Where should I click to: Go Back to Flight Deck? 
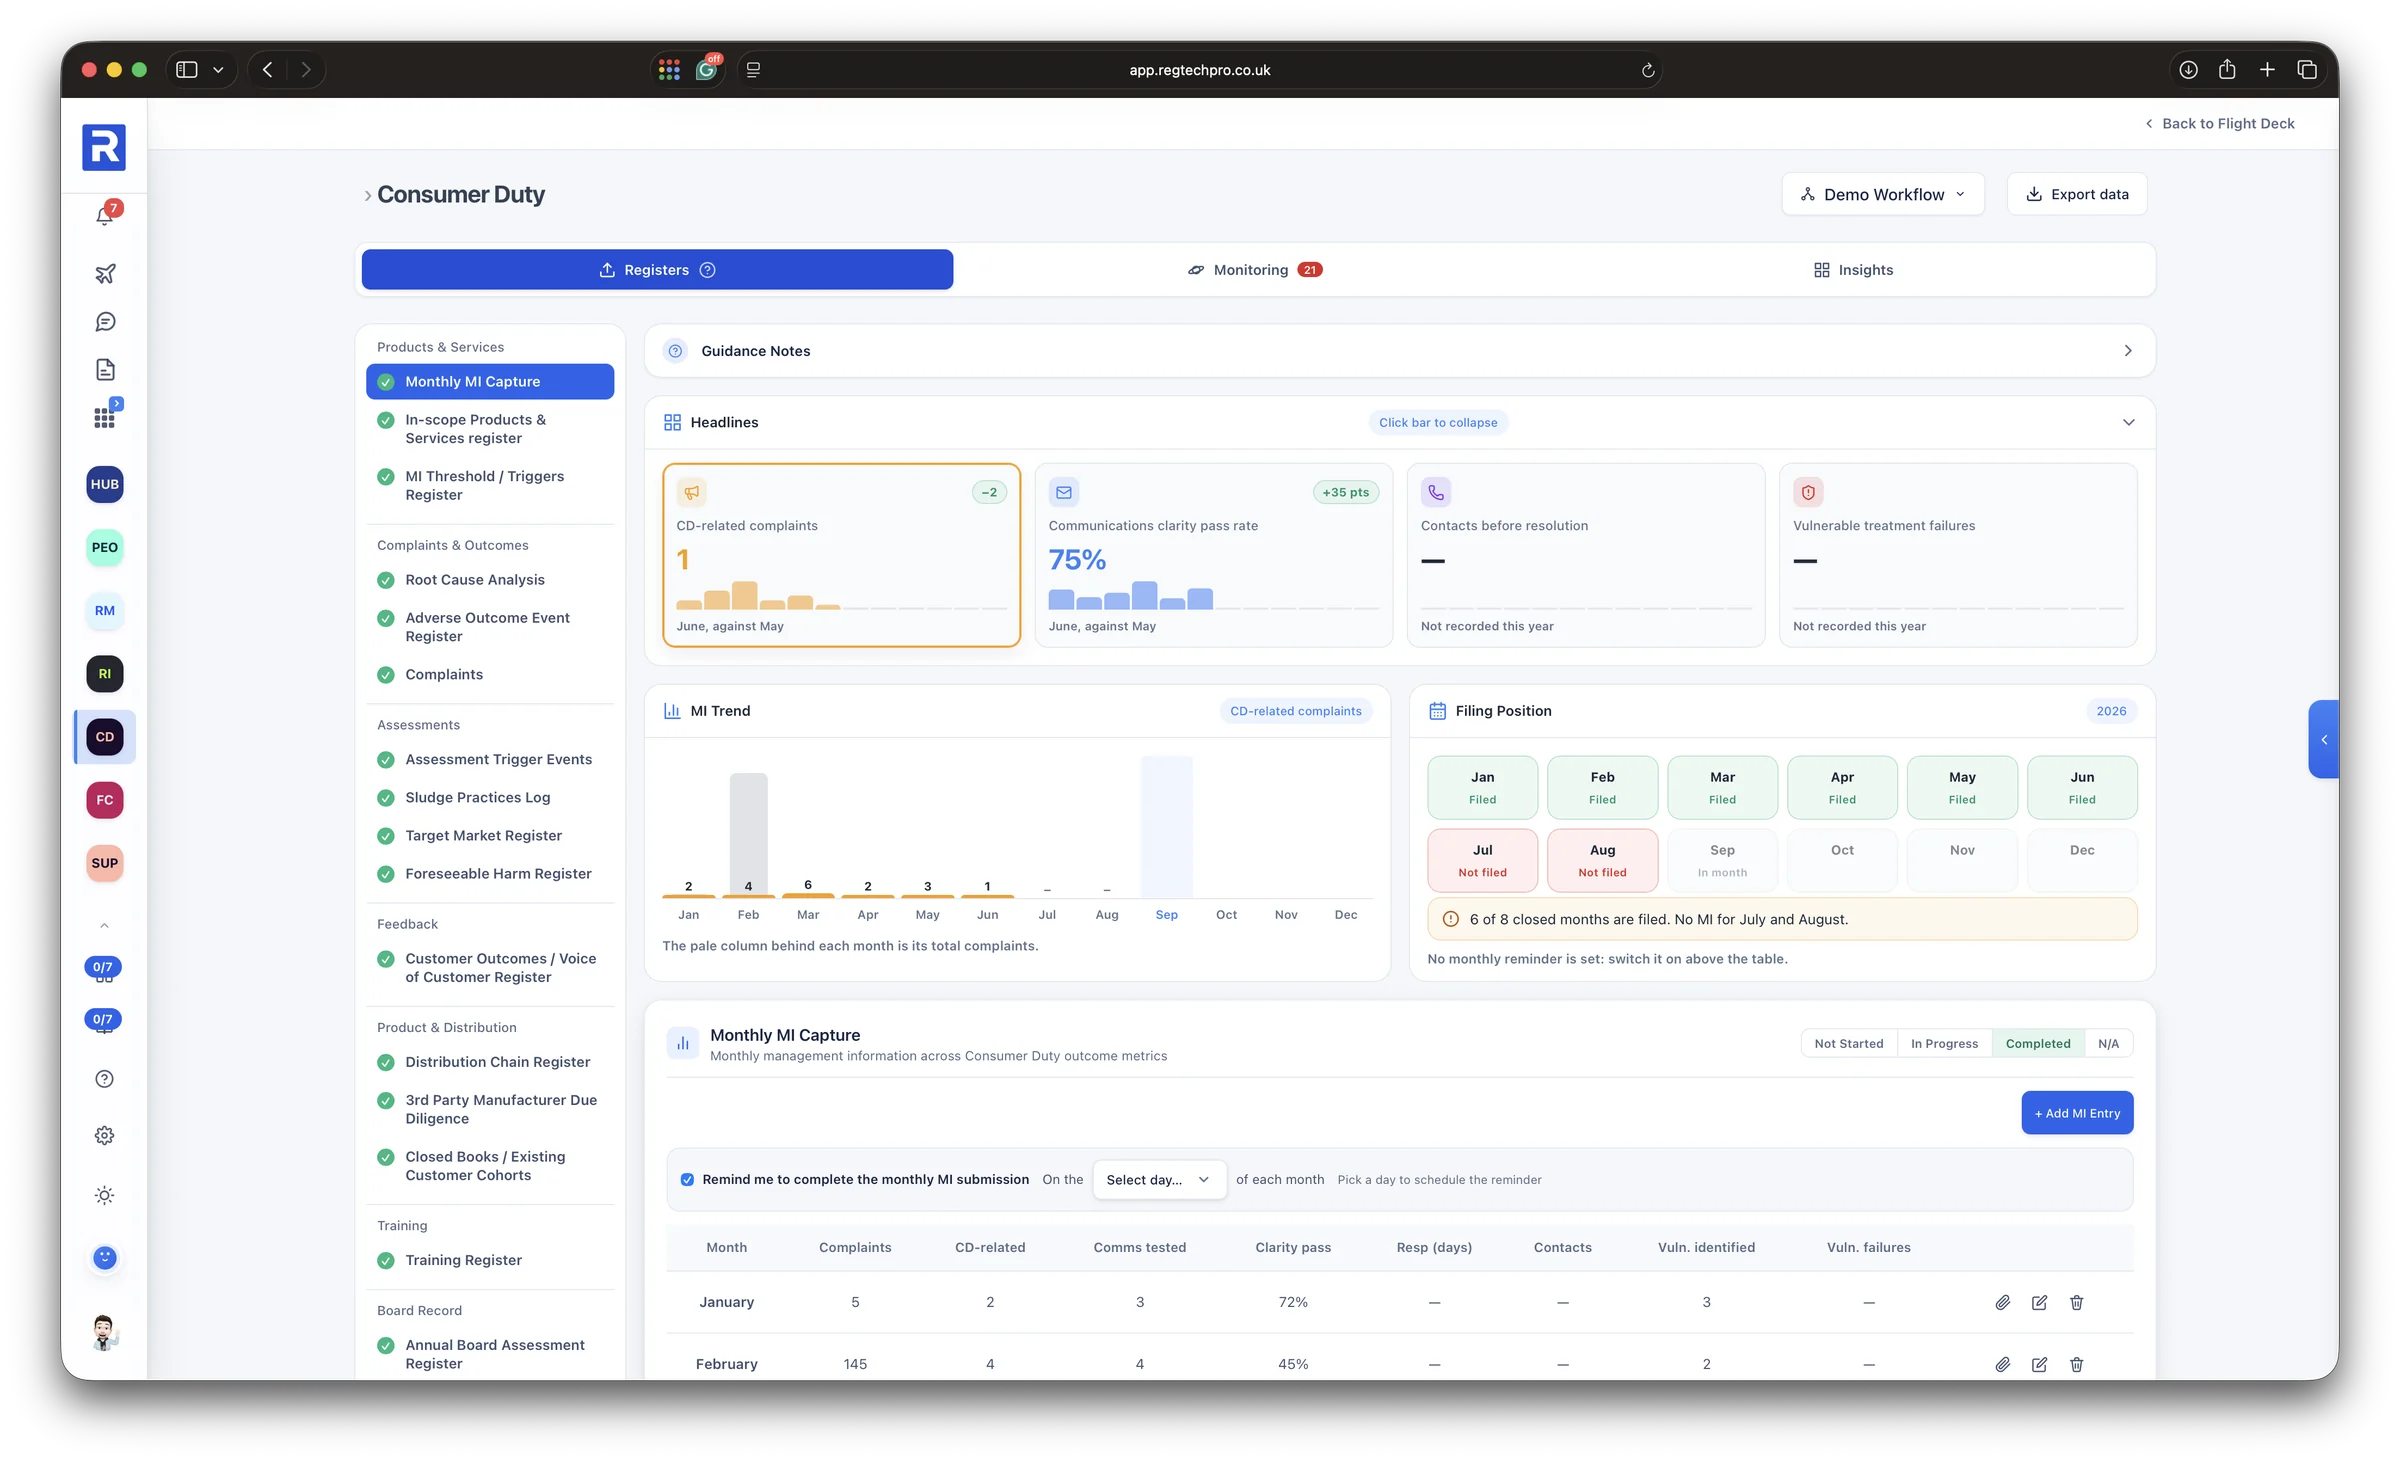point(2219,123)
